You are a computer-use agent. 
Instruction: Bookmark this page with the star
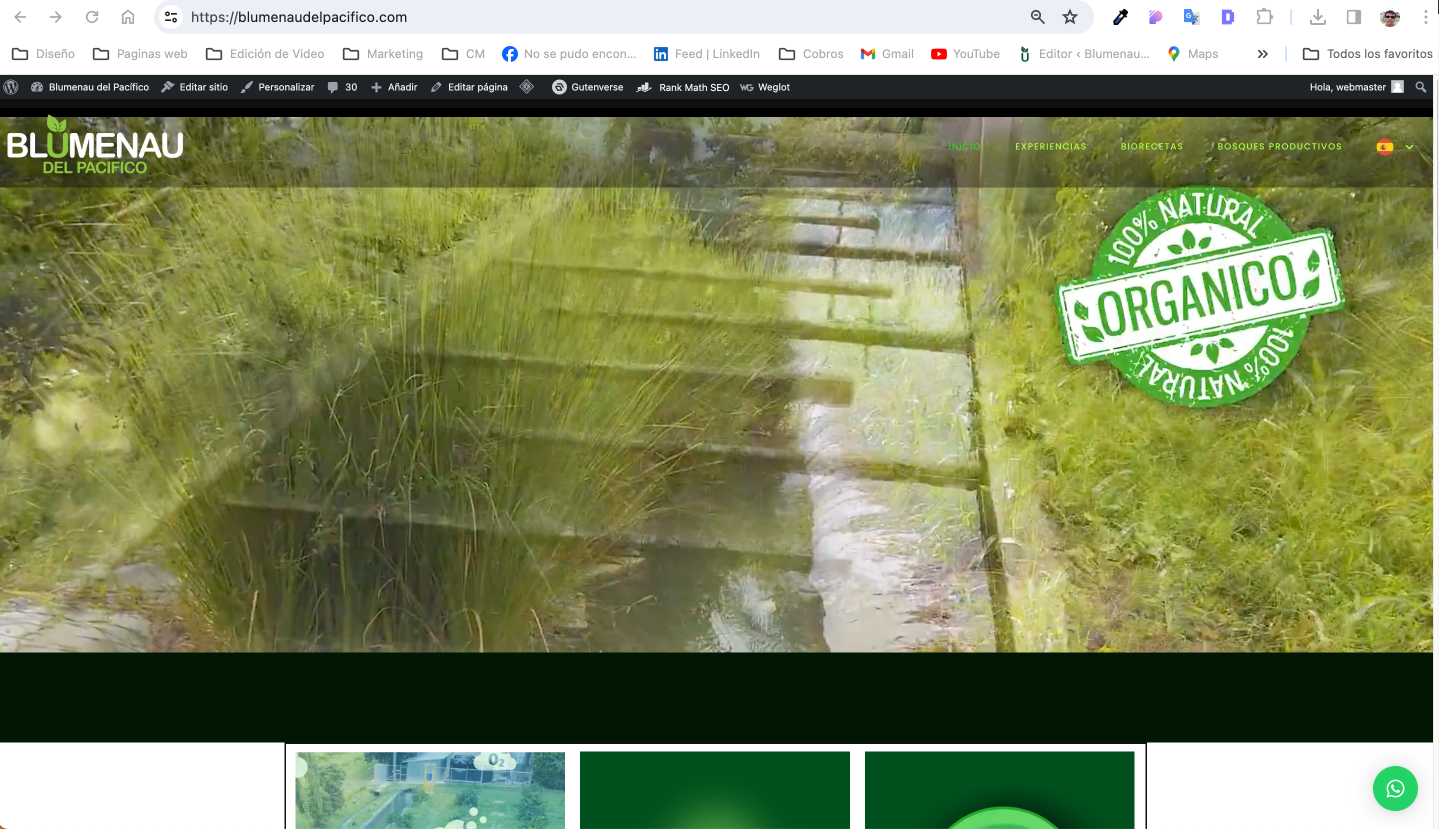1070,17
